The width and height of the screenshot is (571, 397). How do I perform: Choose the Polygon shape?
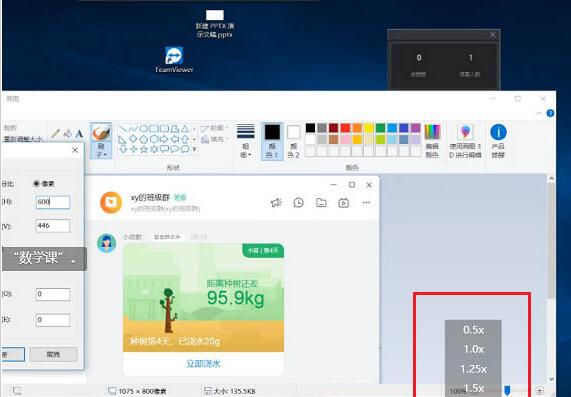pyautogui.click(x=175, y=129)
